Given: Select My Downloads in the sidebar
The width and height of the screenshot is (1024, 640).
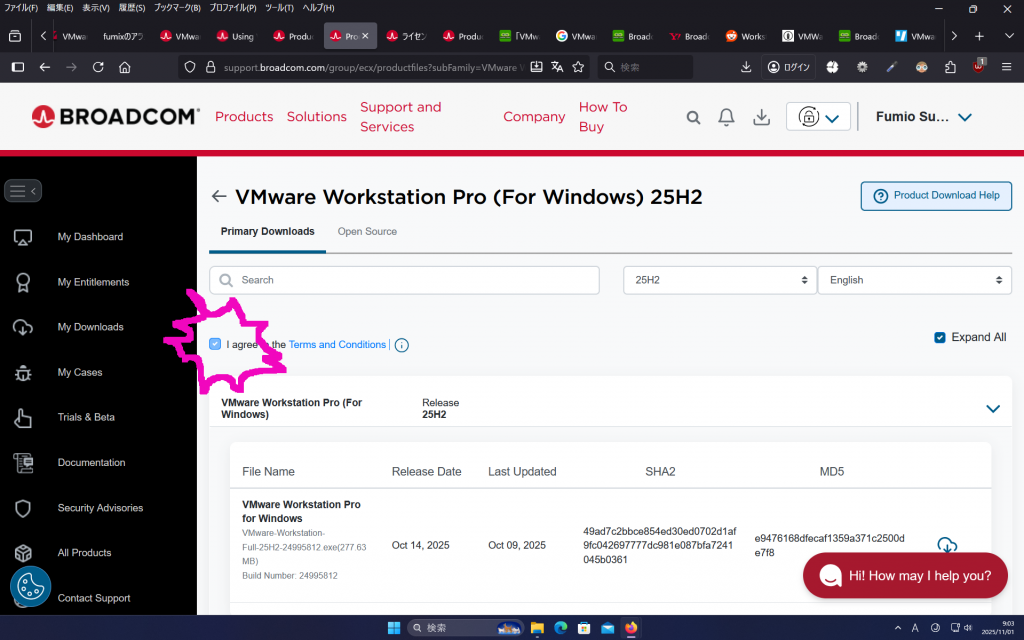Looking at the screenshot, I should [x=90, y=327].
